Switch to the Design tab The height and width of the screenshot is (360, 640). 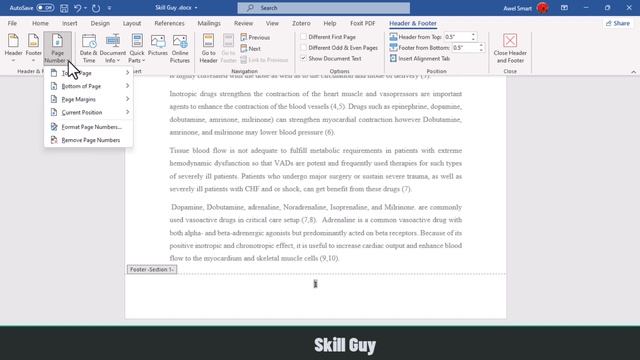[x=100, y=23]
